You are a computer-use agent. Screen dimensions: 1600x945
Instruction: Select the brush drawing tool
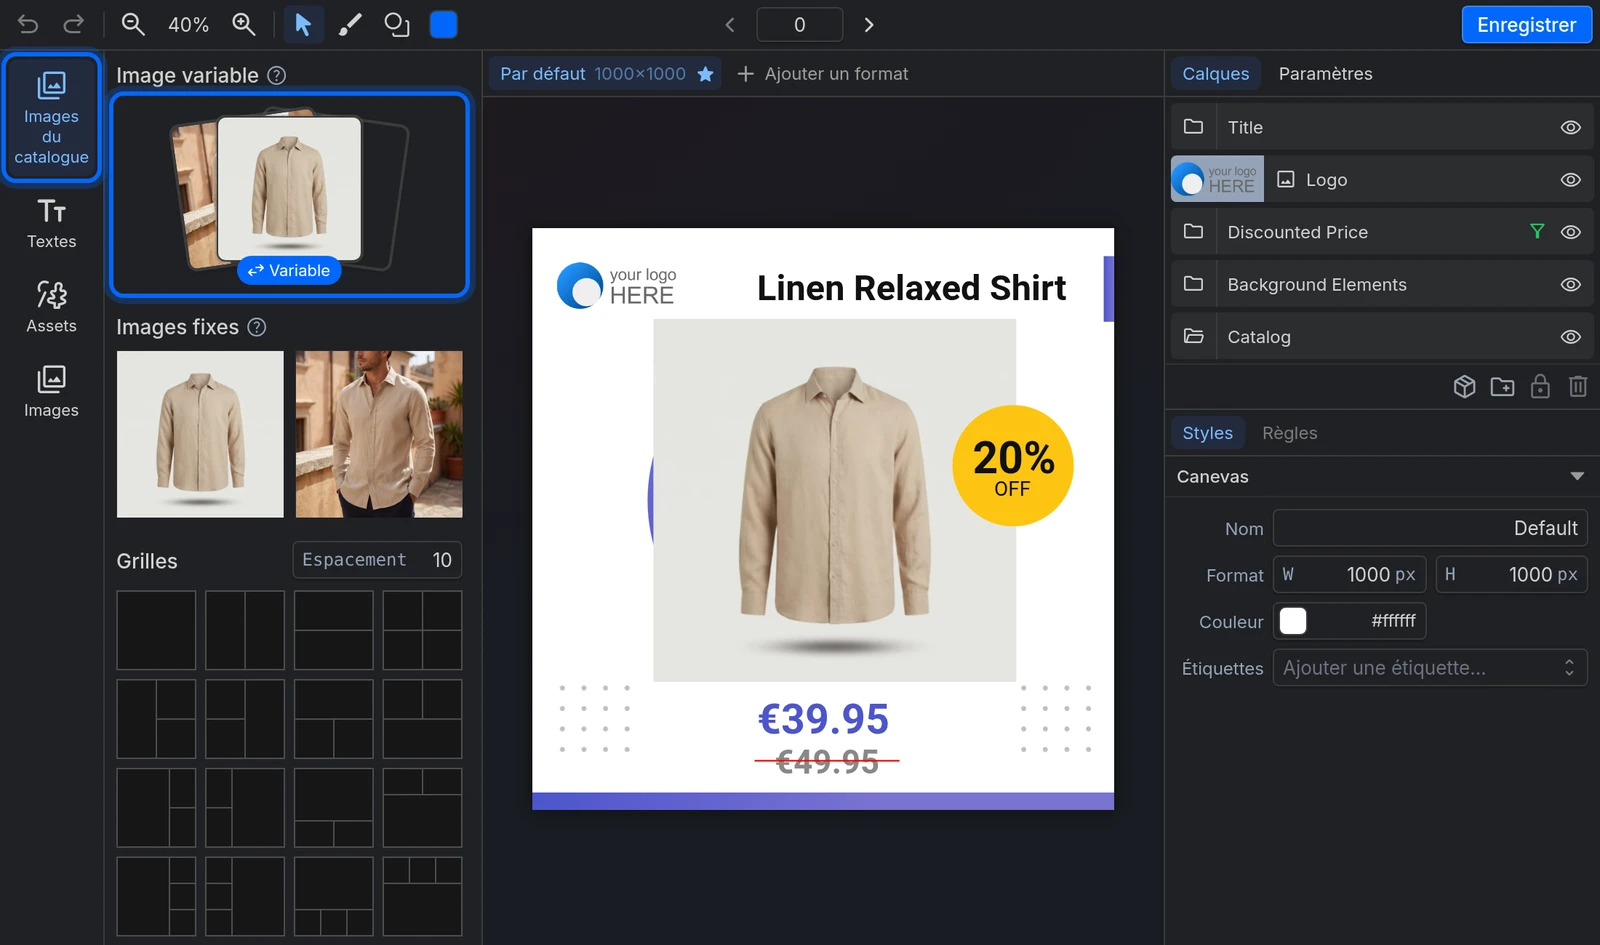(349, 25)
